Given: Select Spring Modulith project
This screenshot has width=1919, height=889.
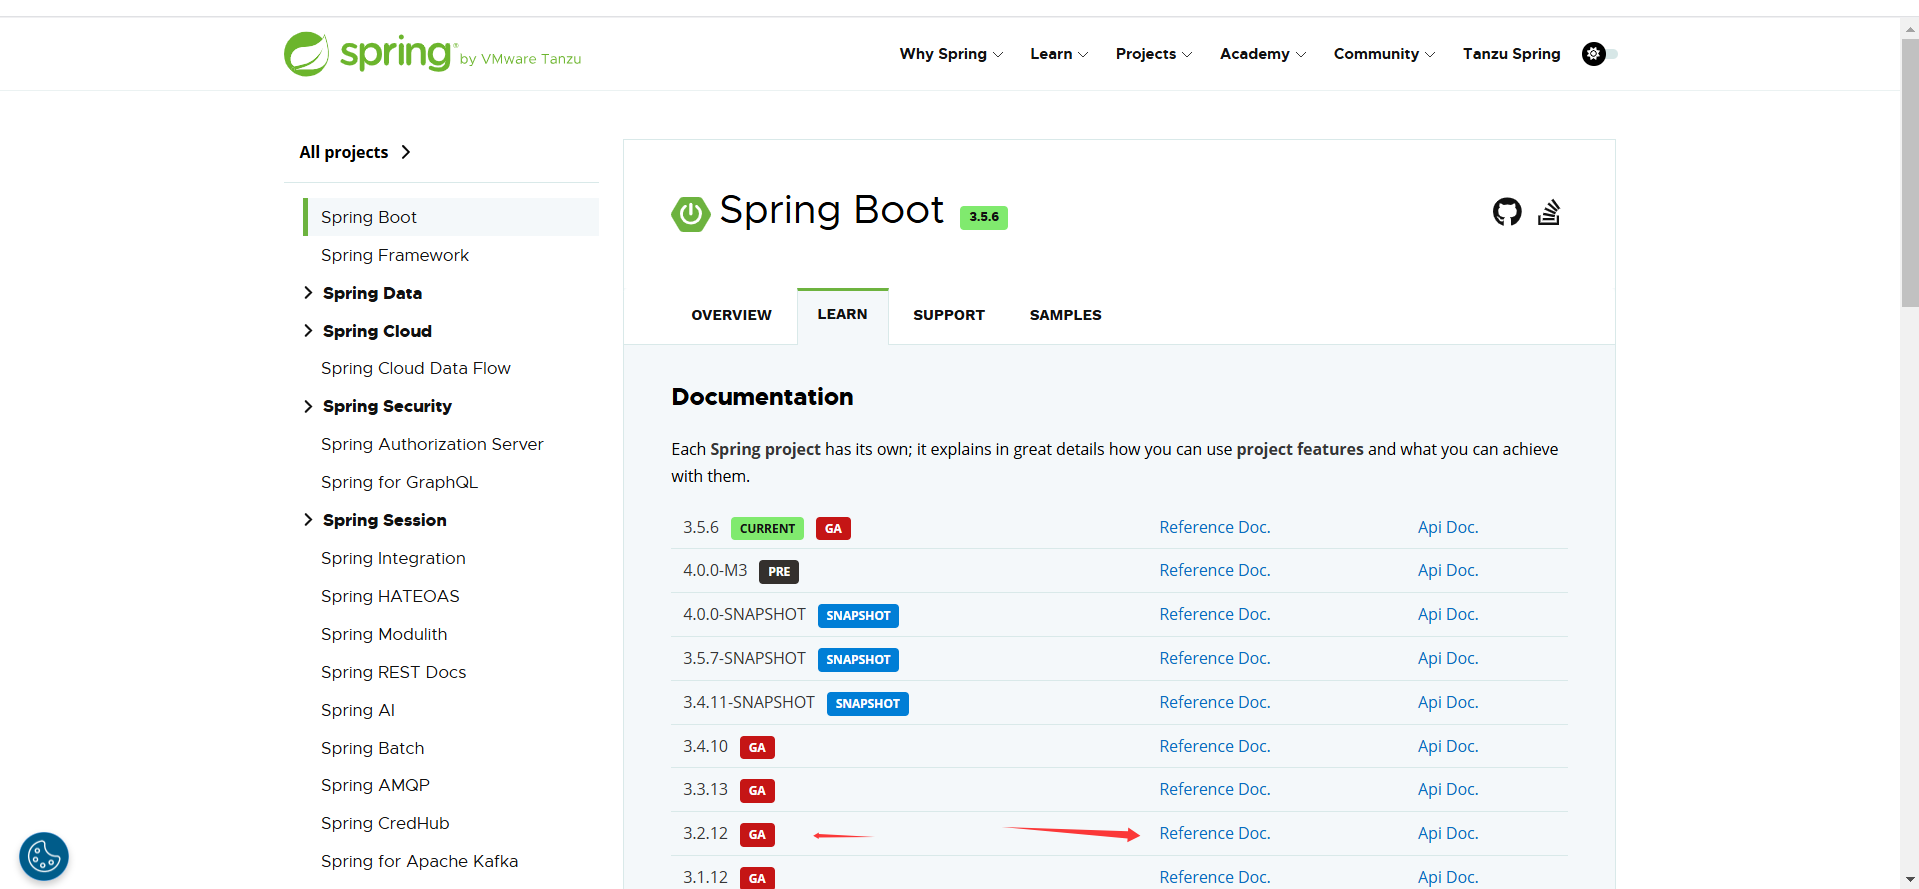Looking at the screenshot, I should pyautogui.click(x=384, y=634).
